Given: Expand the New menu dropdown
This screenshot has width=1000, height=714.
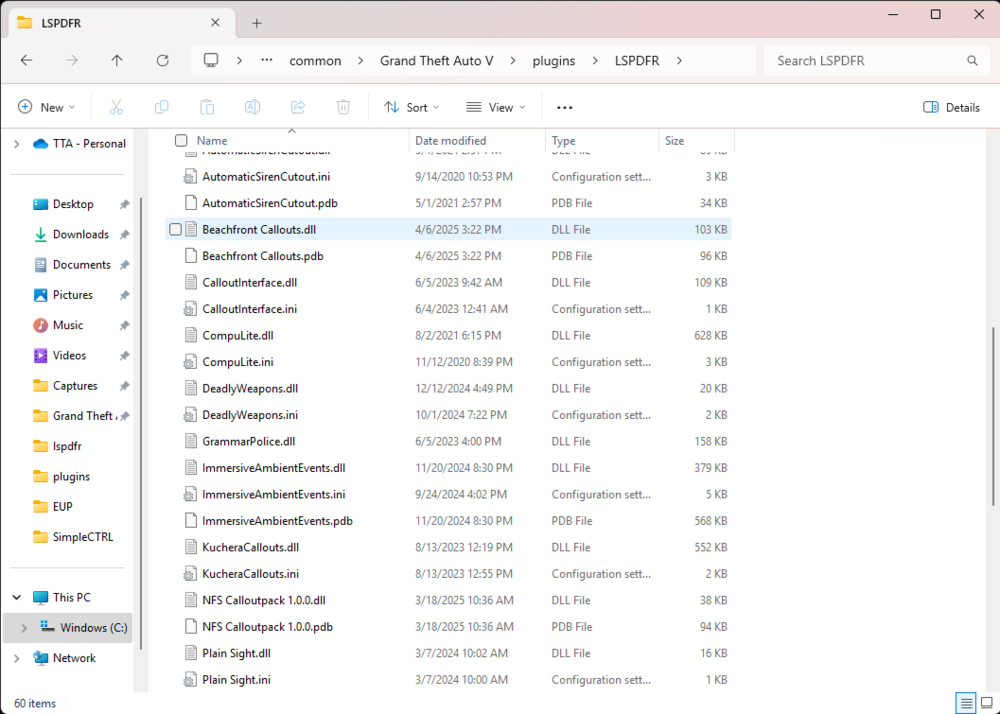Looking at the screenshot, I should tap(46, 107).
